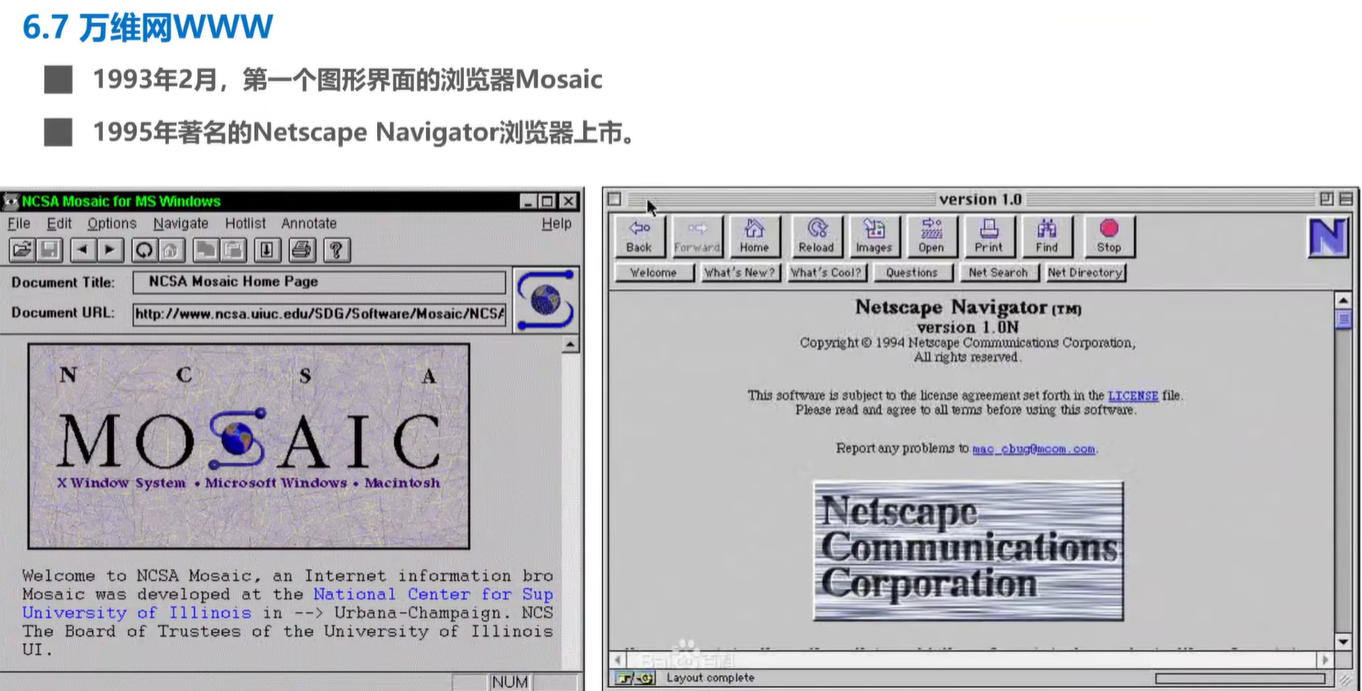The image size is (1362, 691).
Task: Open the Navigate menu in Mosaic
Action: click(x=181, y=223)
